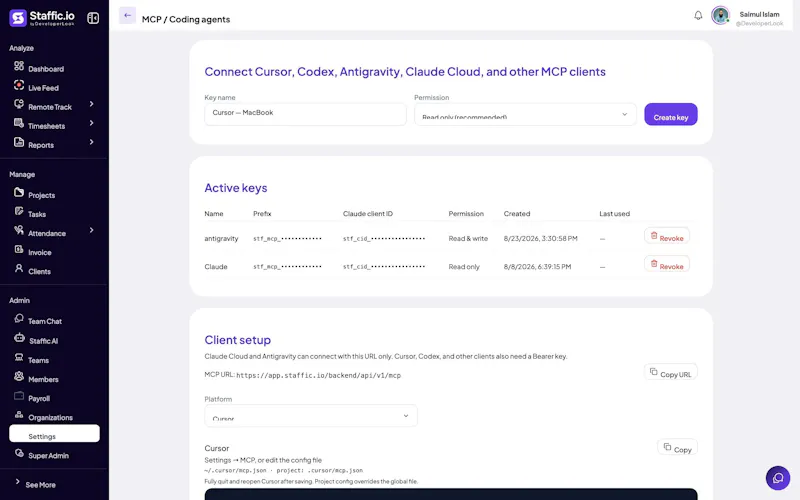Open Super Admin icon
The image size is (800, 500).
coord(19,453)
